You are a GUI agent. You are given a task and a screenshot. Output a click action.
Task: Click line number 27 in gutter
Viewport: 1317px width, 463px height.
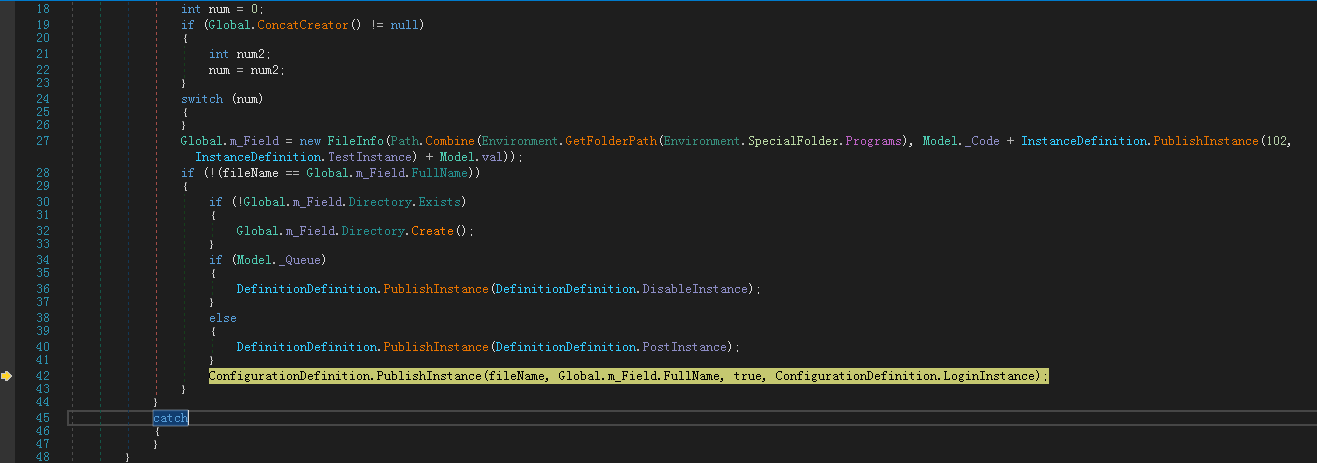(x=42, y=141)
